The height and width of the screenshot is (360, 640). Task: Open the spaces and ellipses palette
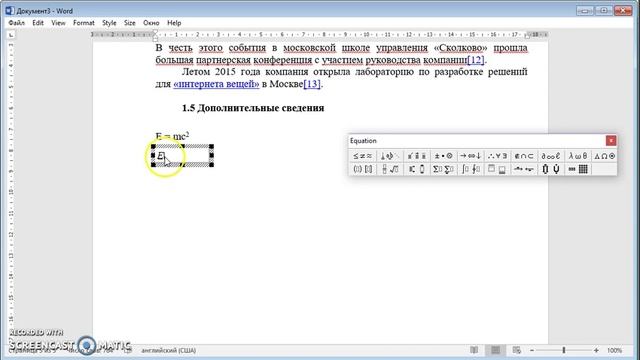(x=389, y=156)
